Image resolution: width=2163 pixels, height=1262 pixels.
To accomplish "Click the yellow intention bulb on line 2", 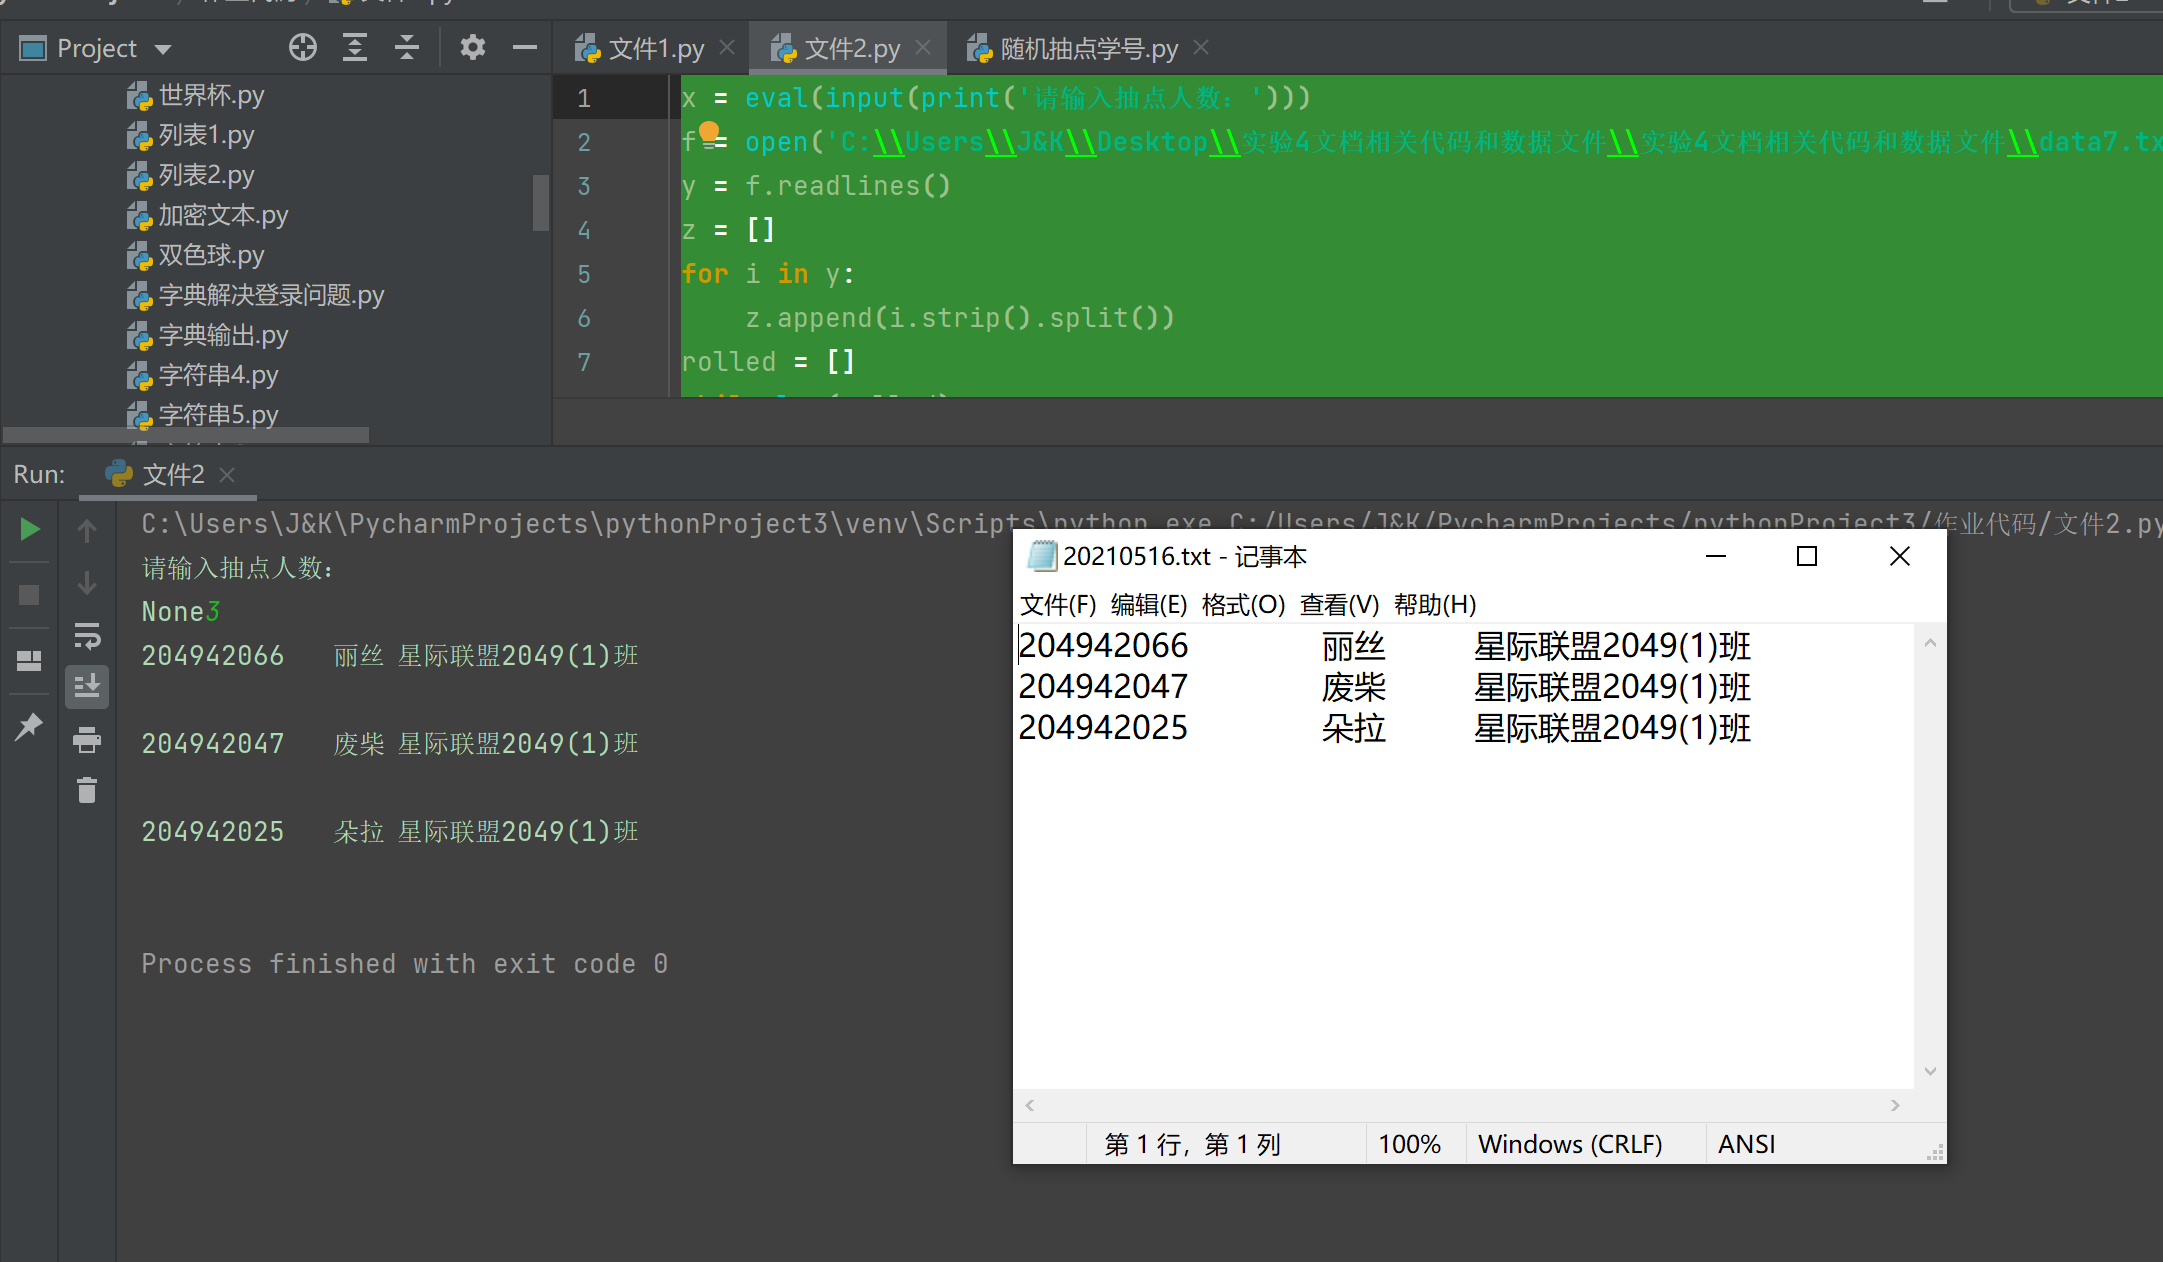I will (x=709, y=131).
